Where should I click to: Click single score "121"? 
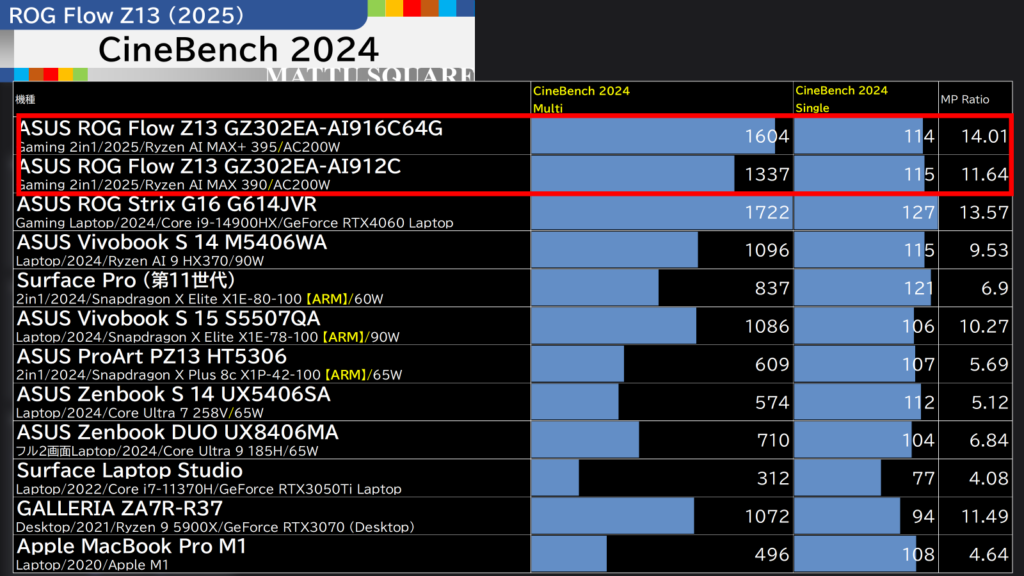919,288
